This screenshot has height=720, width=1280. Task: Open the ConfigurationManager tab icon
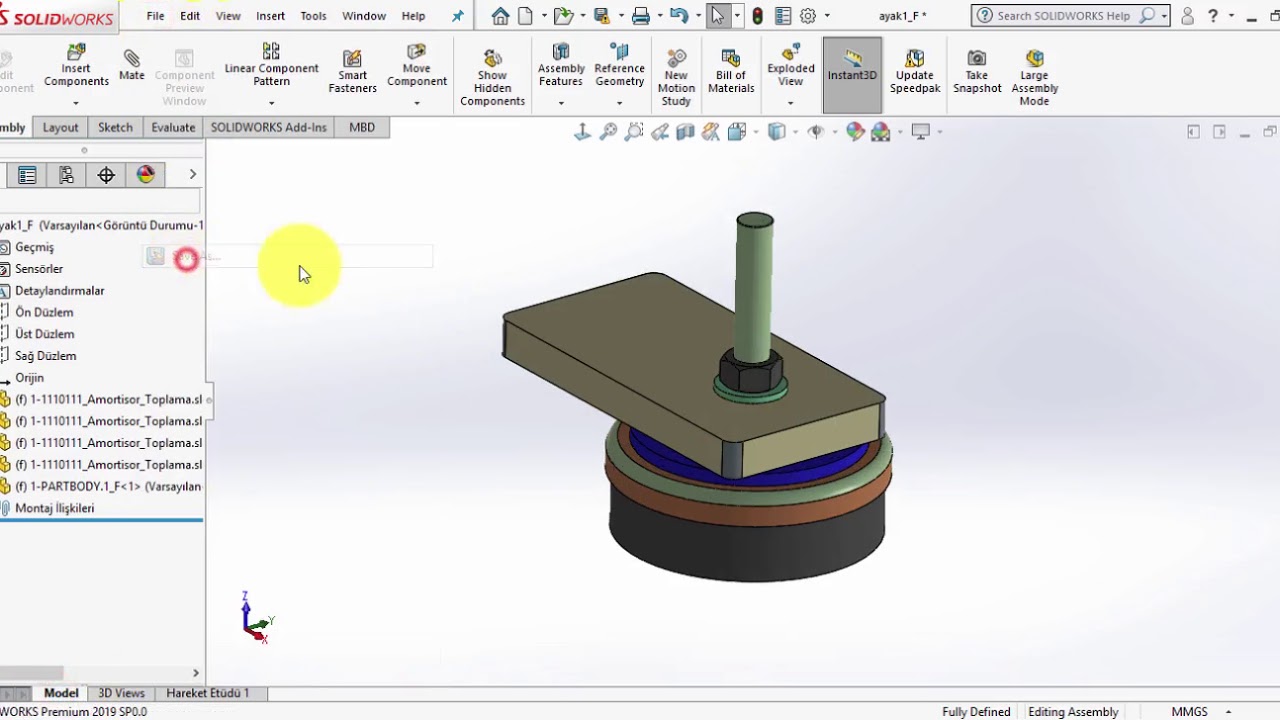coord(66,175)
